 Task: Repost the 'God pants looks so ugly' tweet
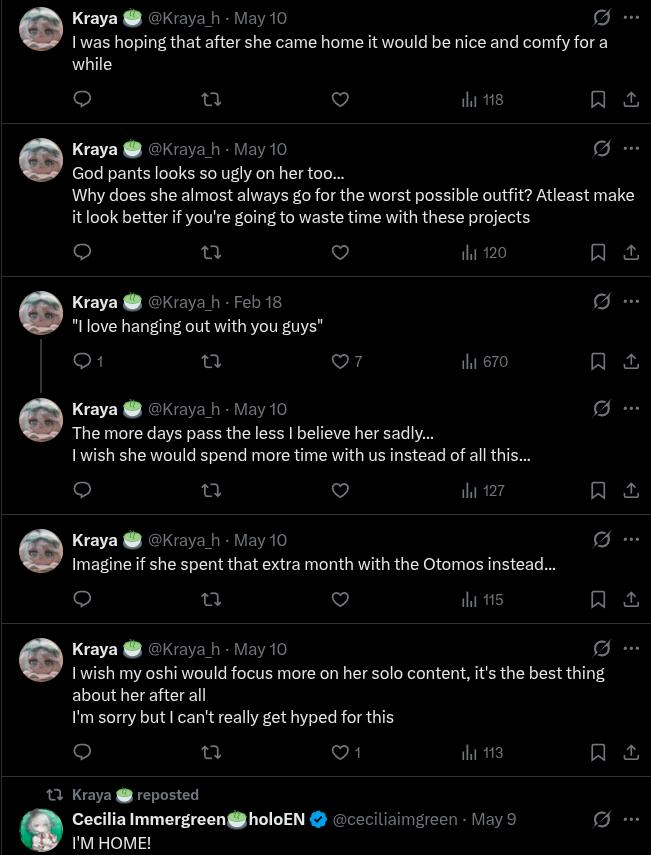(x=211, y=252)
